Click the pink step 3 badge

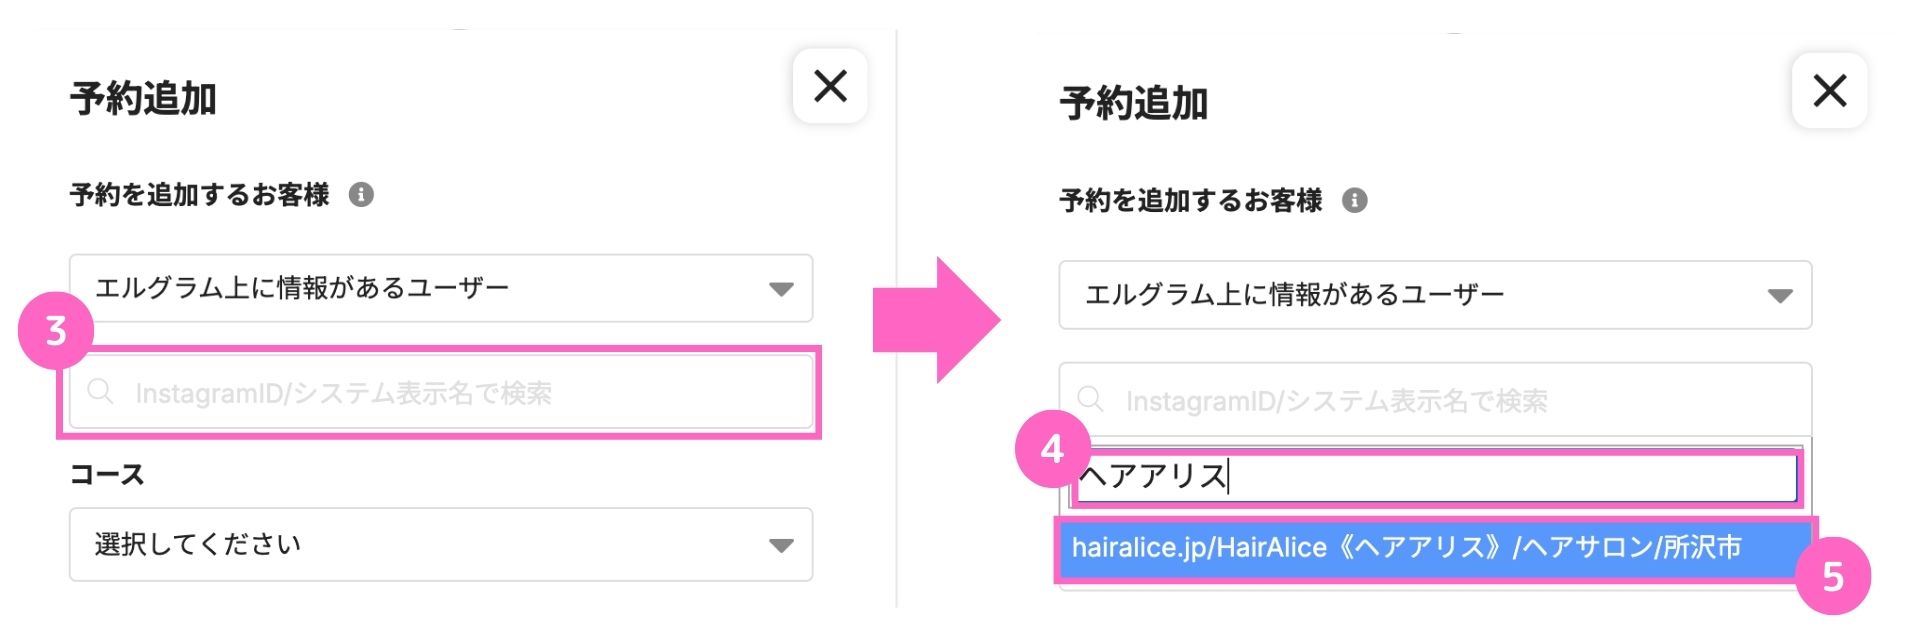(56, 331)
